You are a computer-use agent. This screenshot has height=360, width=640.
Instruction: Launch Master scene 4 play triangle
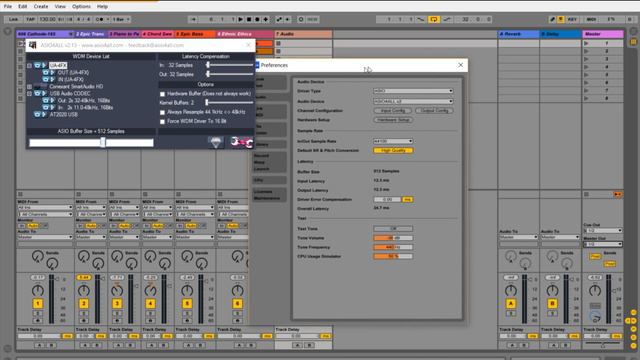click(x=587, y=67)
